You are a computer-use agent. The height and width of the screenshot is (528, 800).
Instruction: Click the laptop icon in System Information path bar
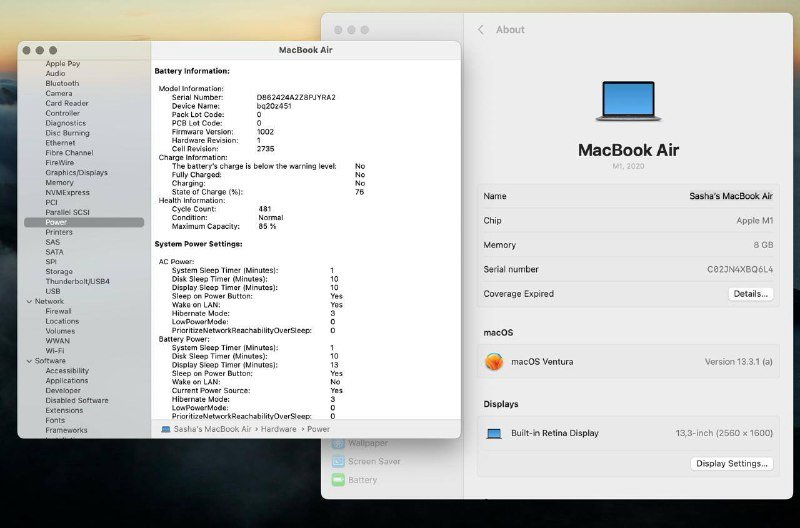coord(165,430)
